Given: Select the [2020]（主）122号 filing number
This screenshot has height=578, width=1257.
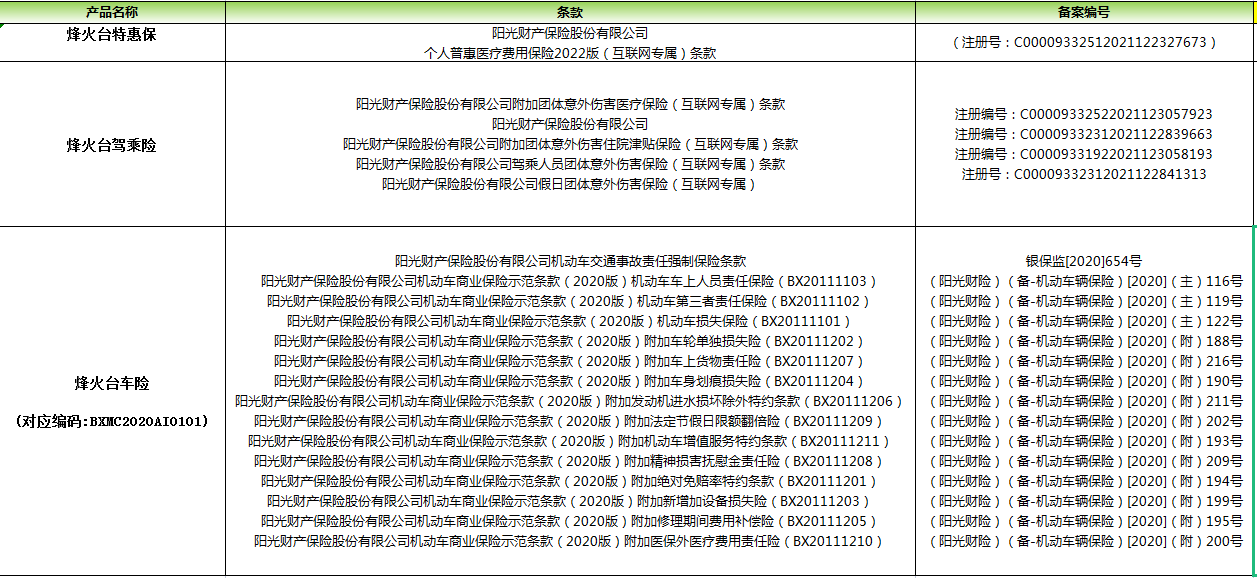Looking at the screenshot, I should click(1084, 321).
